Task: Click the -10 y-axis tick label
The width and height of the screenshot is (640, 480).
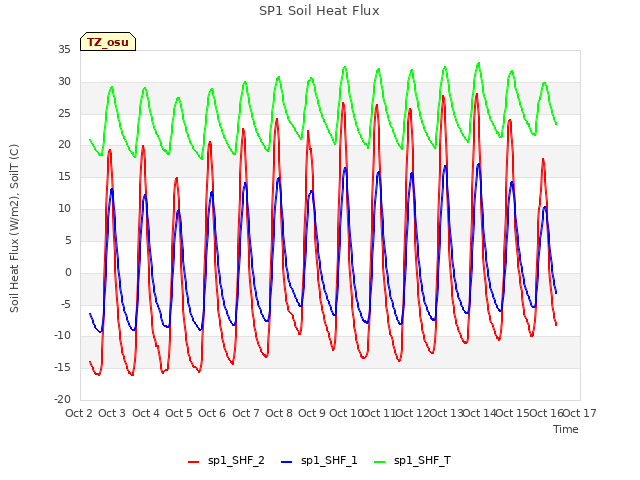Action: tap(62, 336)
